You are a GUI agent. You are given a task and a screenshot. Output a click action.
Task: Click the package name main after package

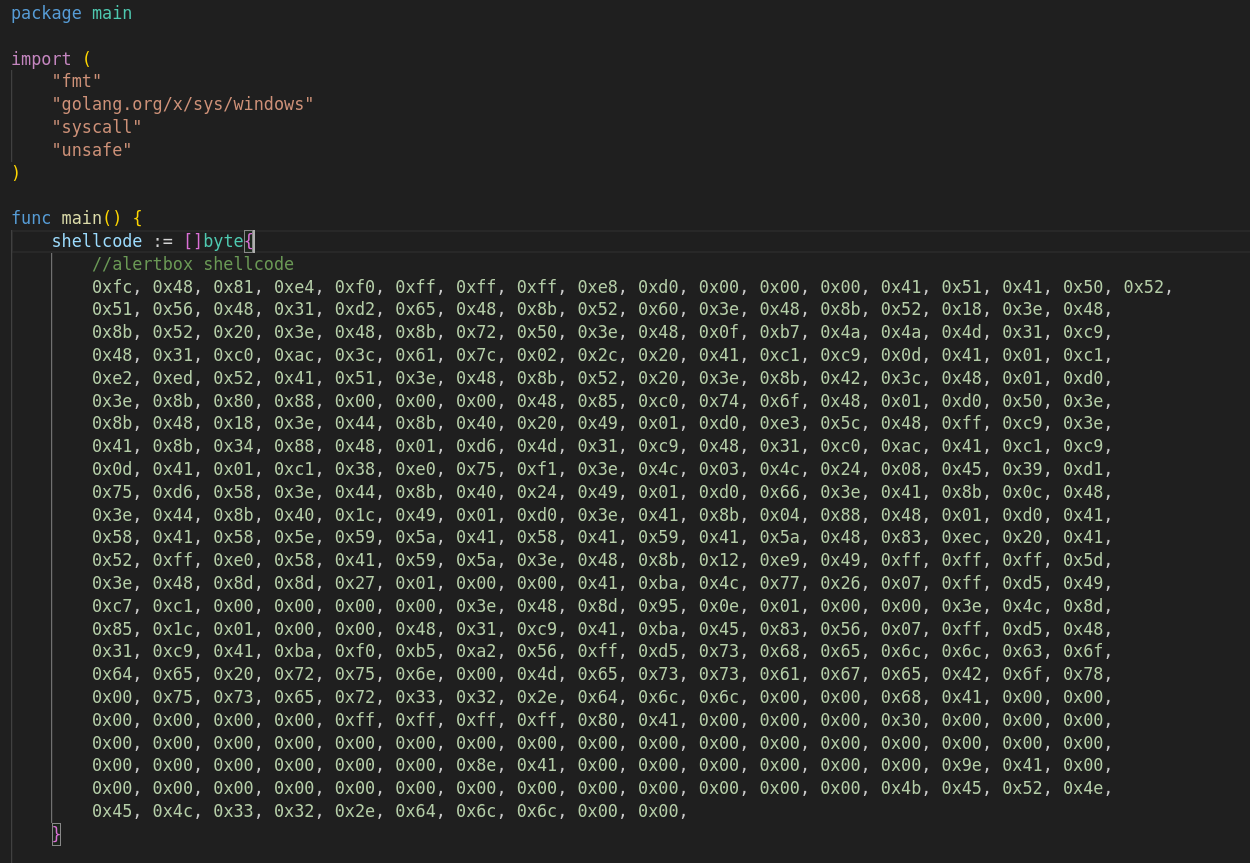[x=112, y=14]
